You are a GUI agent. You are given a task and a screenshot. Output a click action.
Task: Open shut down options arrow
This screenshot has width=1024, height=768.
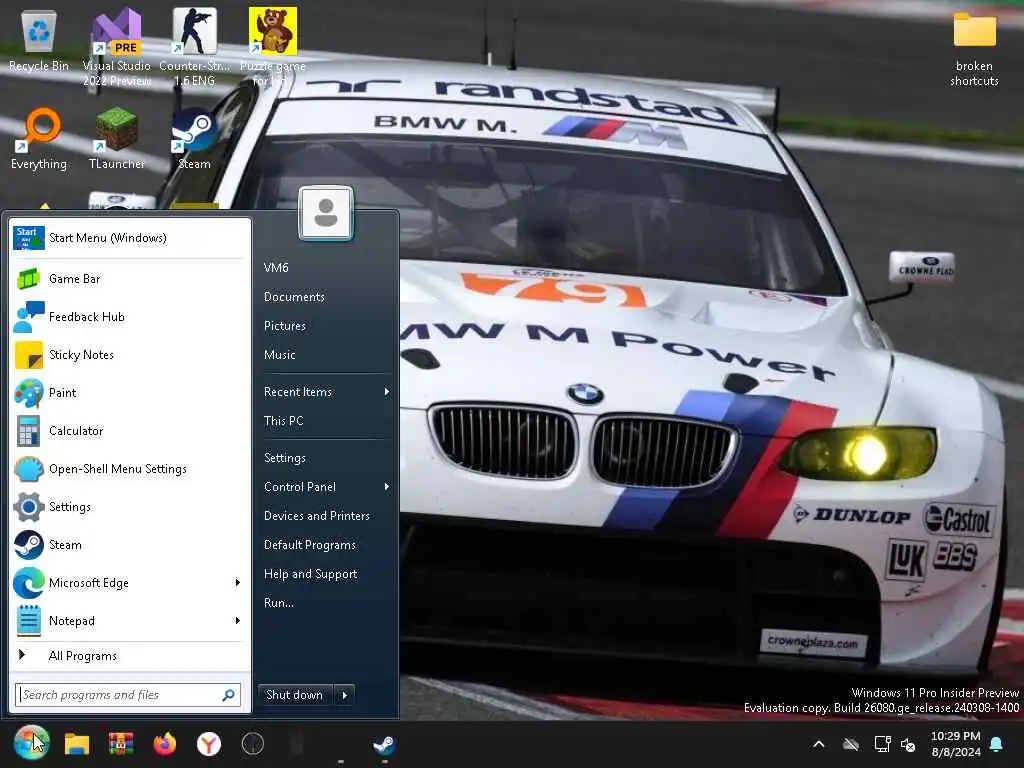[345, 695]
